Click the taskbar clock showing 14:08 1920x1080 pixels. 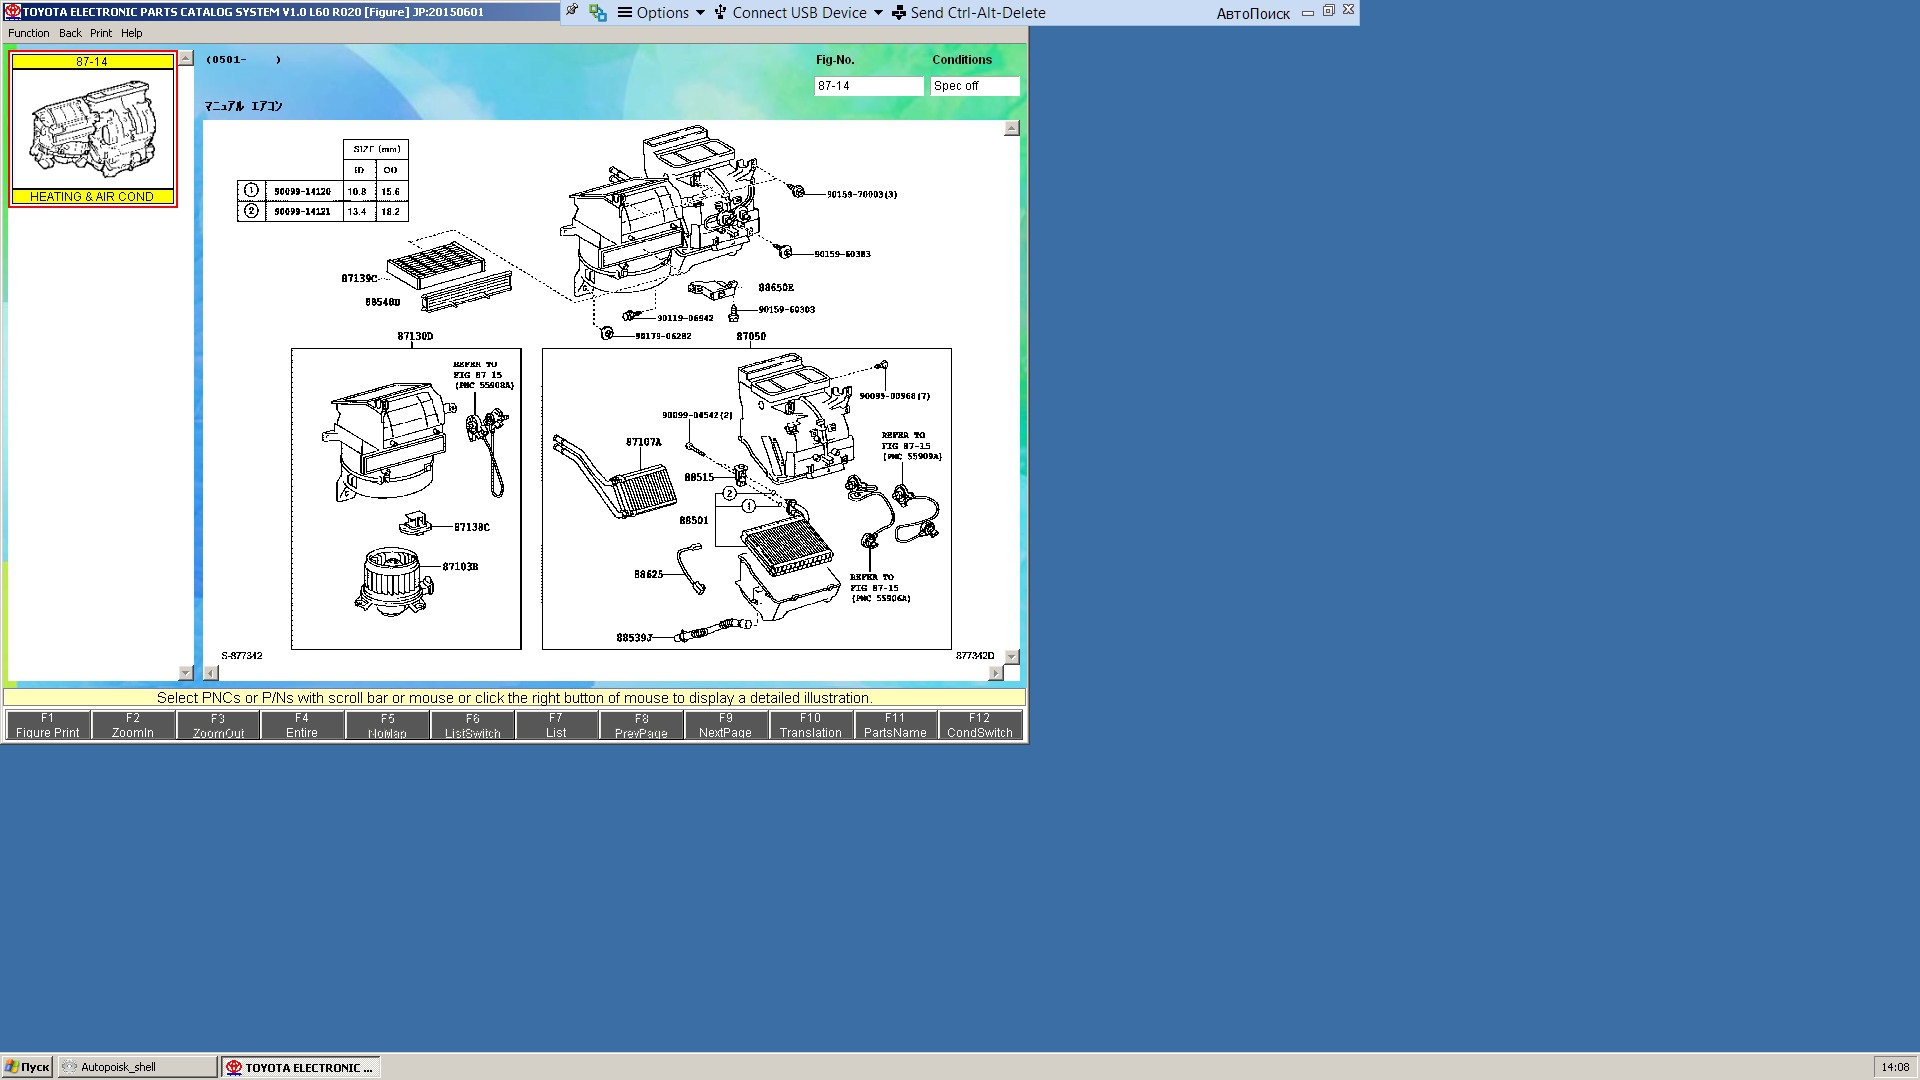1895,1067
